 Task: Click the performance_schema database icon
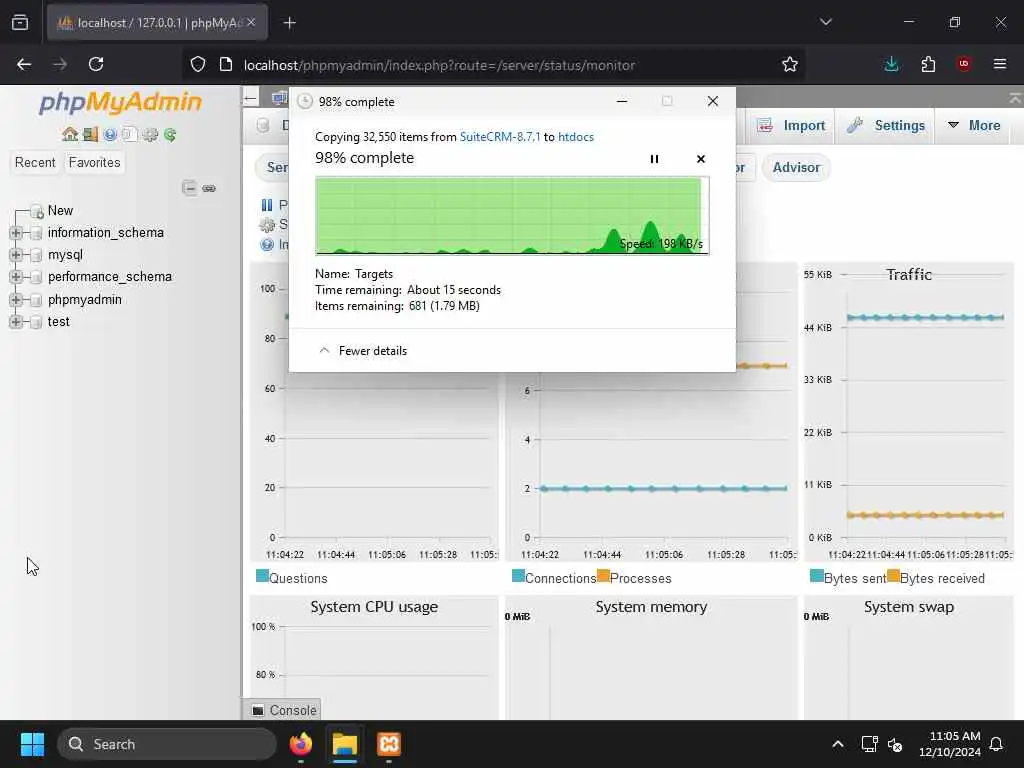coord(37,278)
